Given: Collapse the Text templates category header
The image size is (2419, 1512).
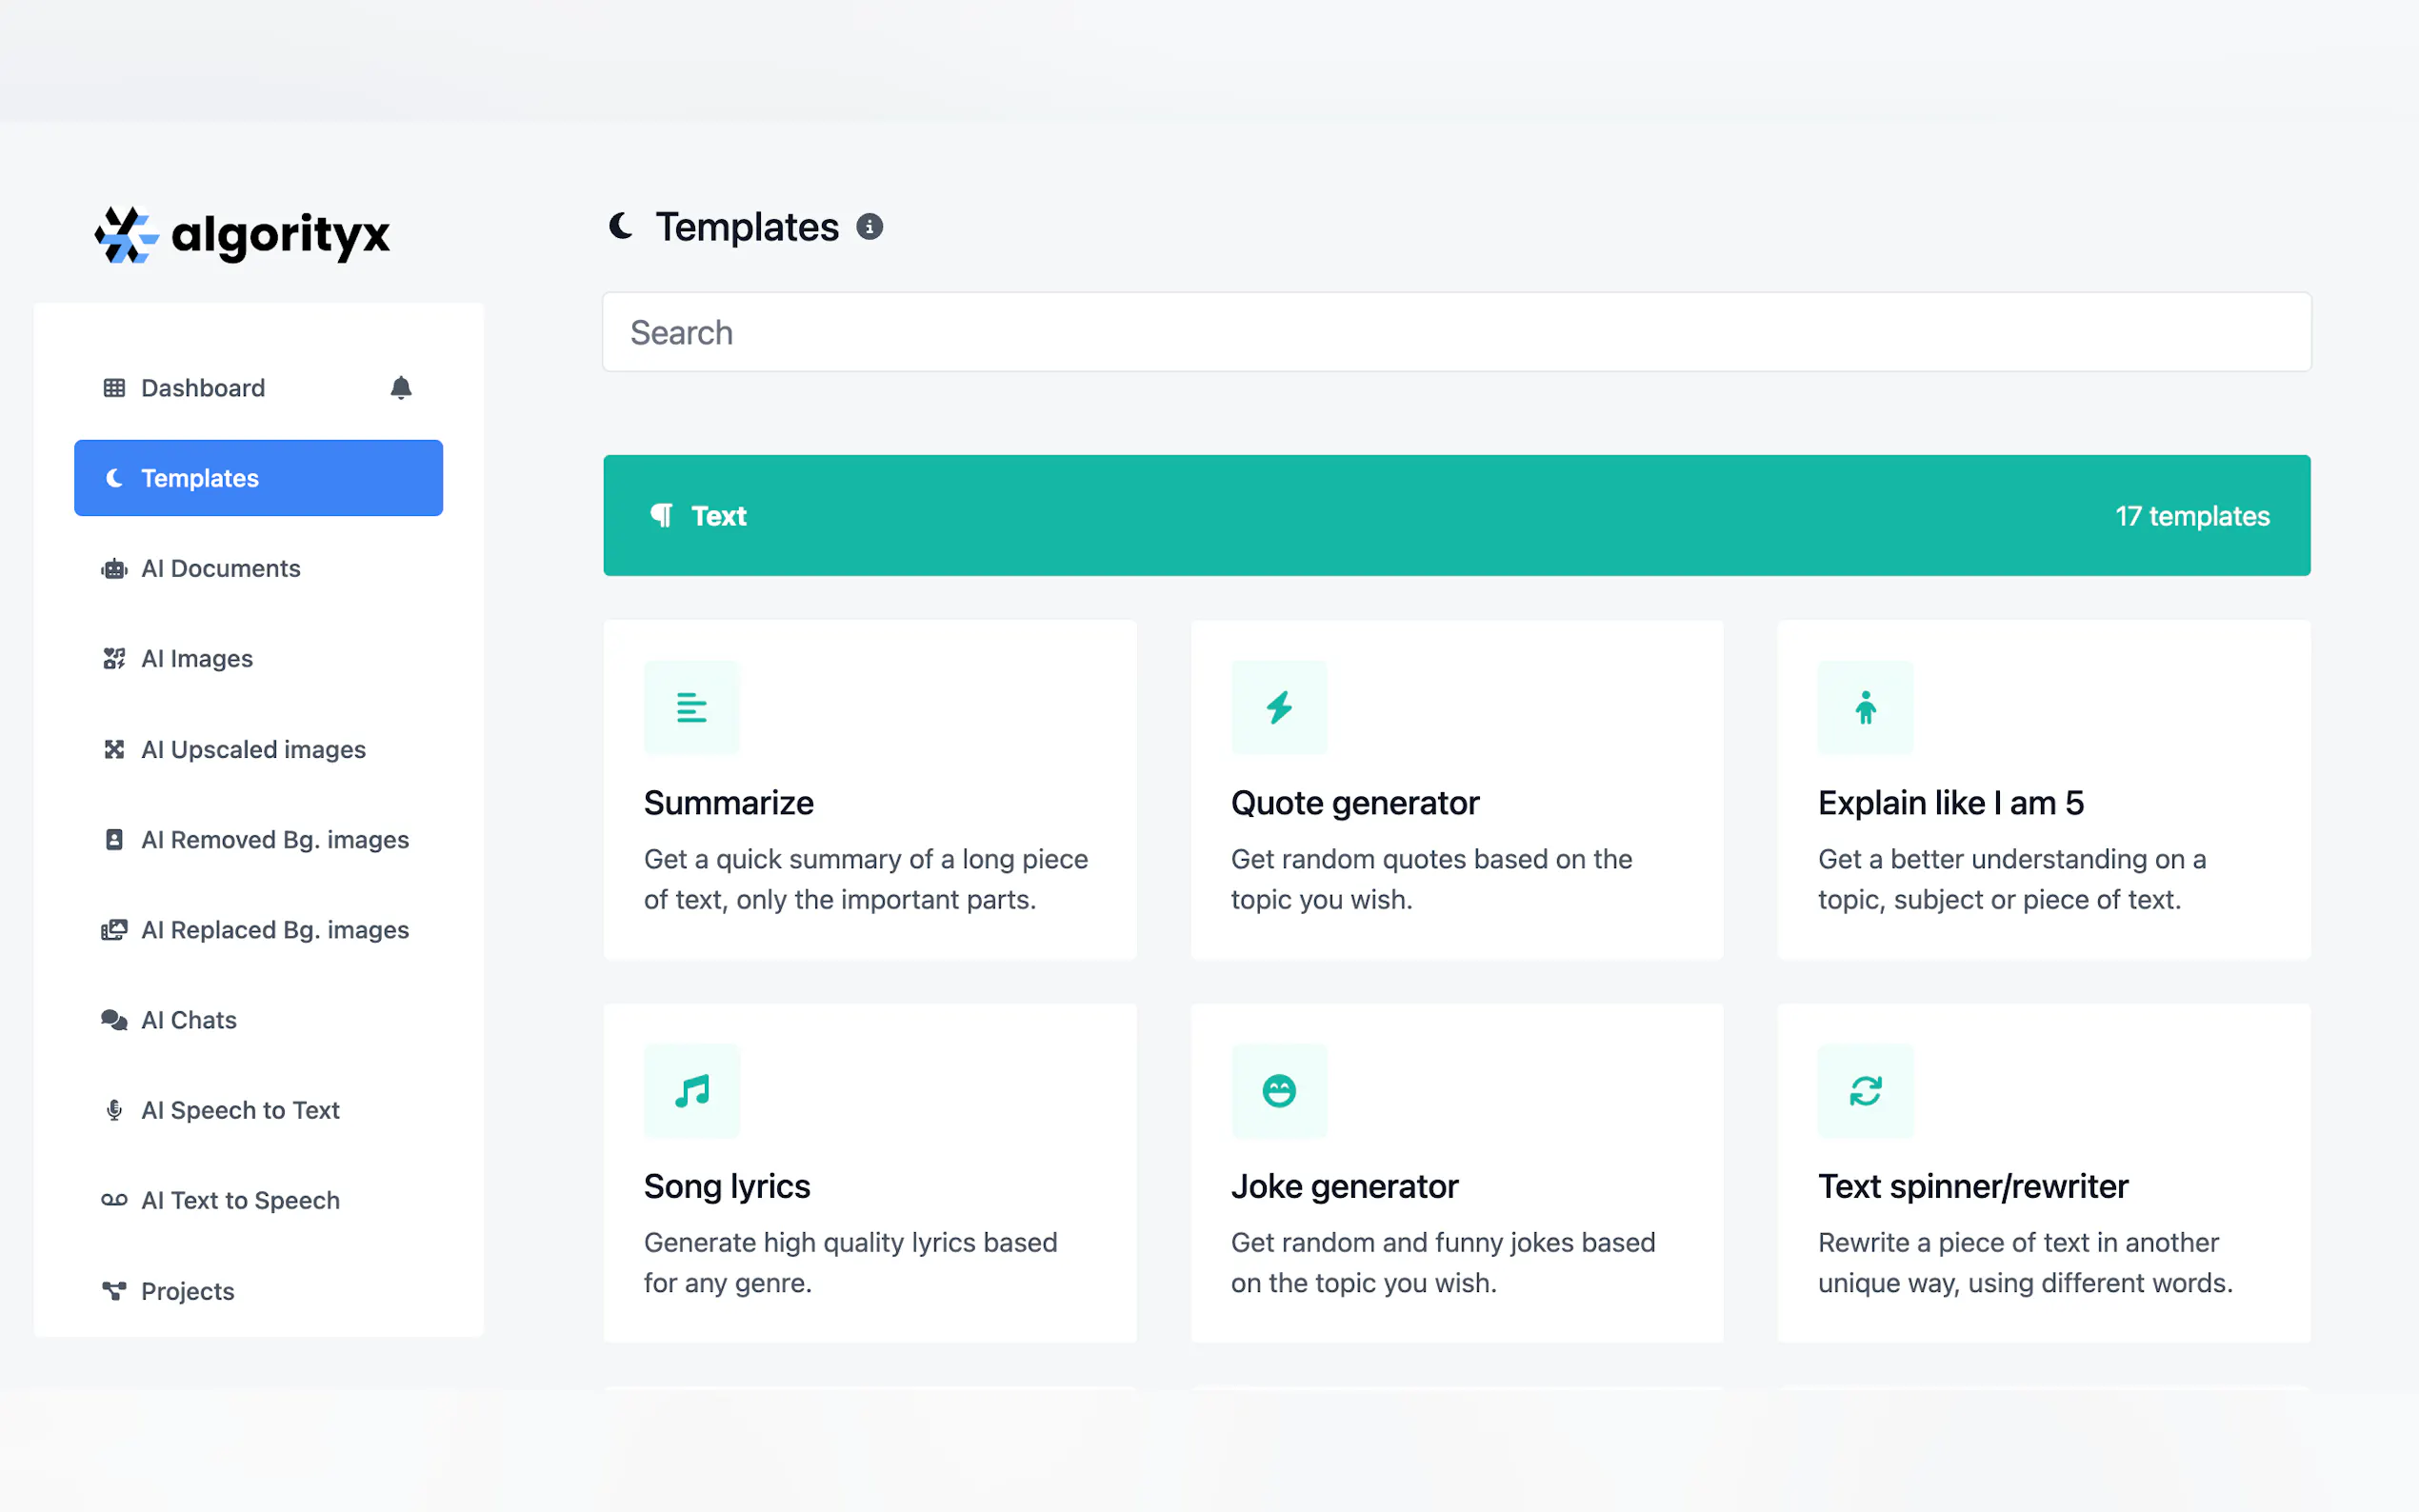Looking at the screenshot, I should (1455, 516).
